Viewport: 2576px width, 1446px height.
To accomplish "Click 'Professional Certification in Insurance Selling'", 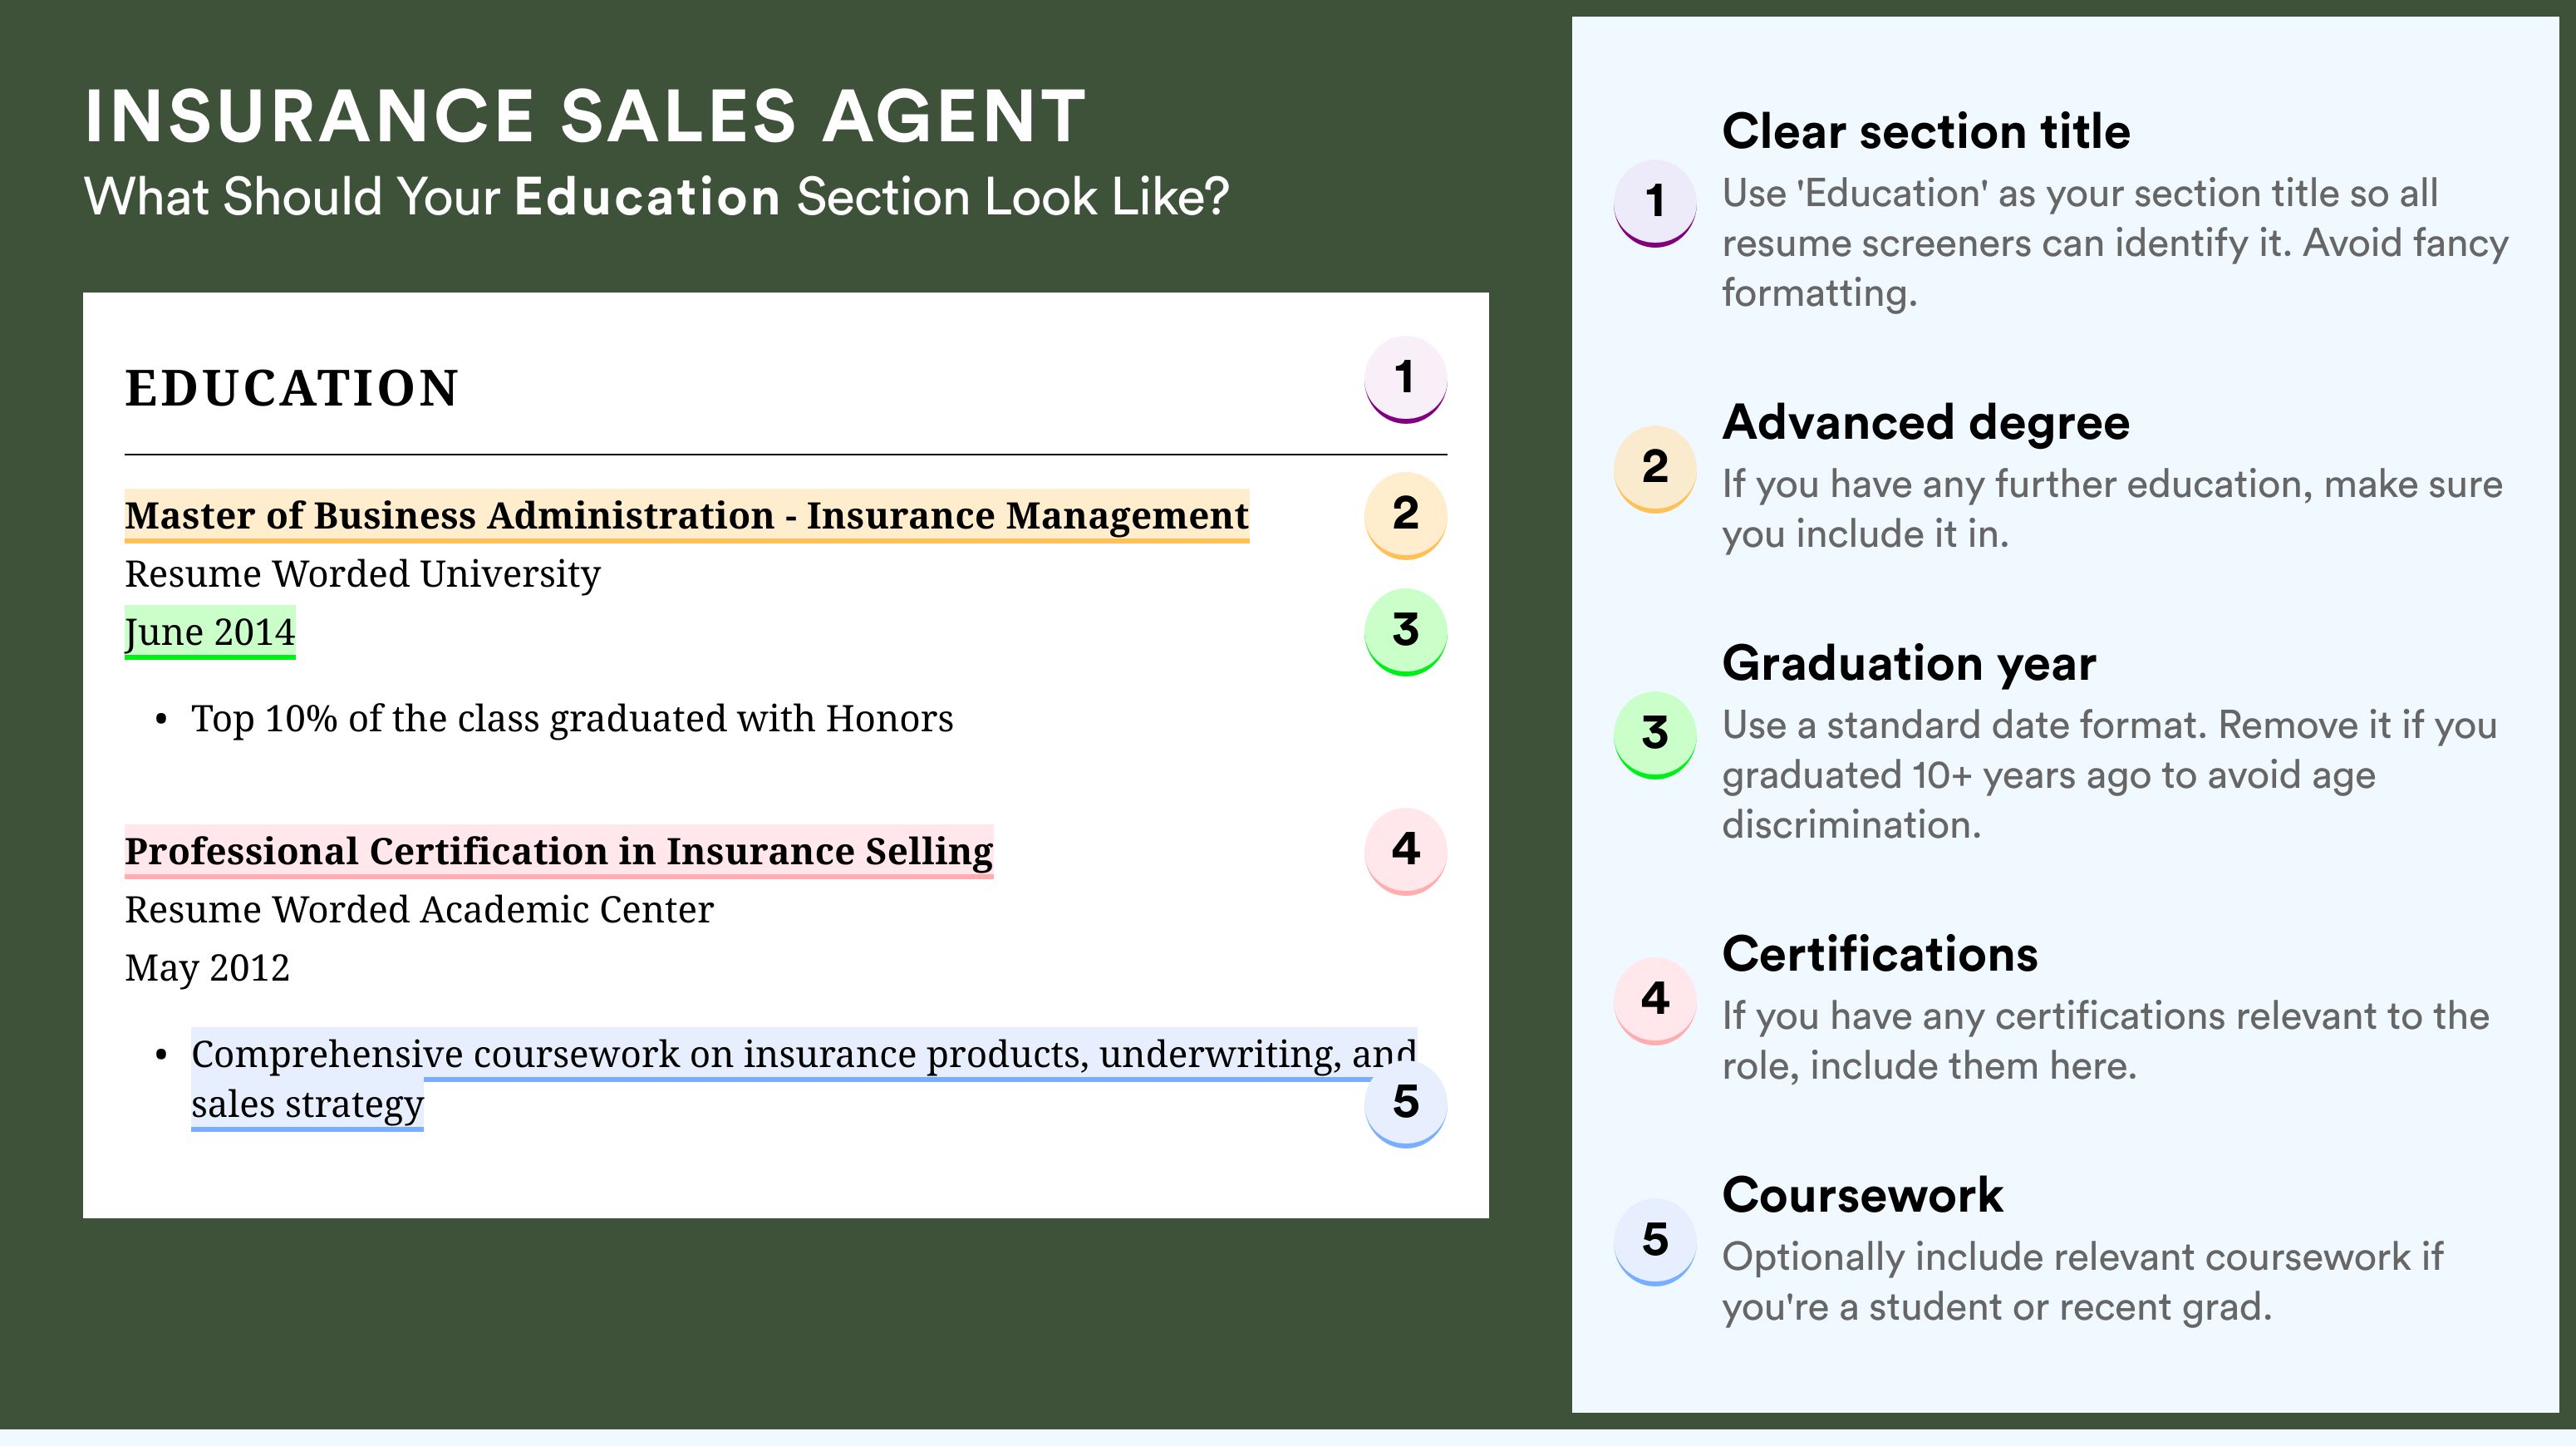I will click(x=559, y=851).
